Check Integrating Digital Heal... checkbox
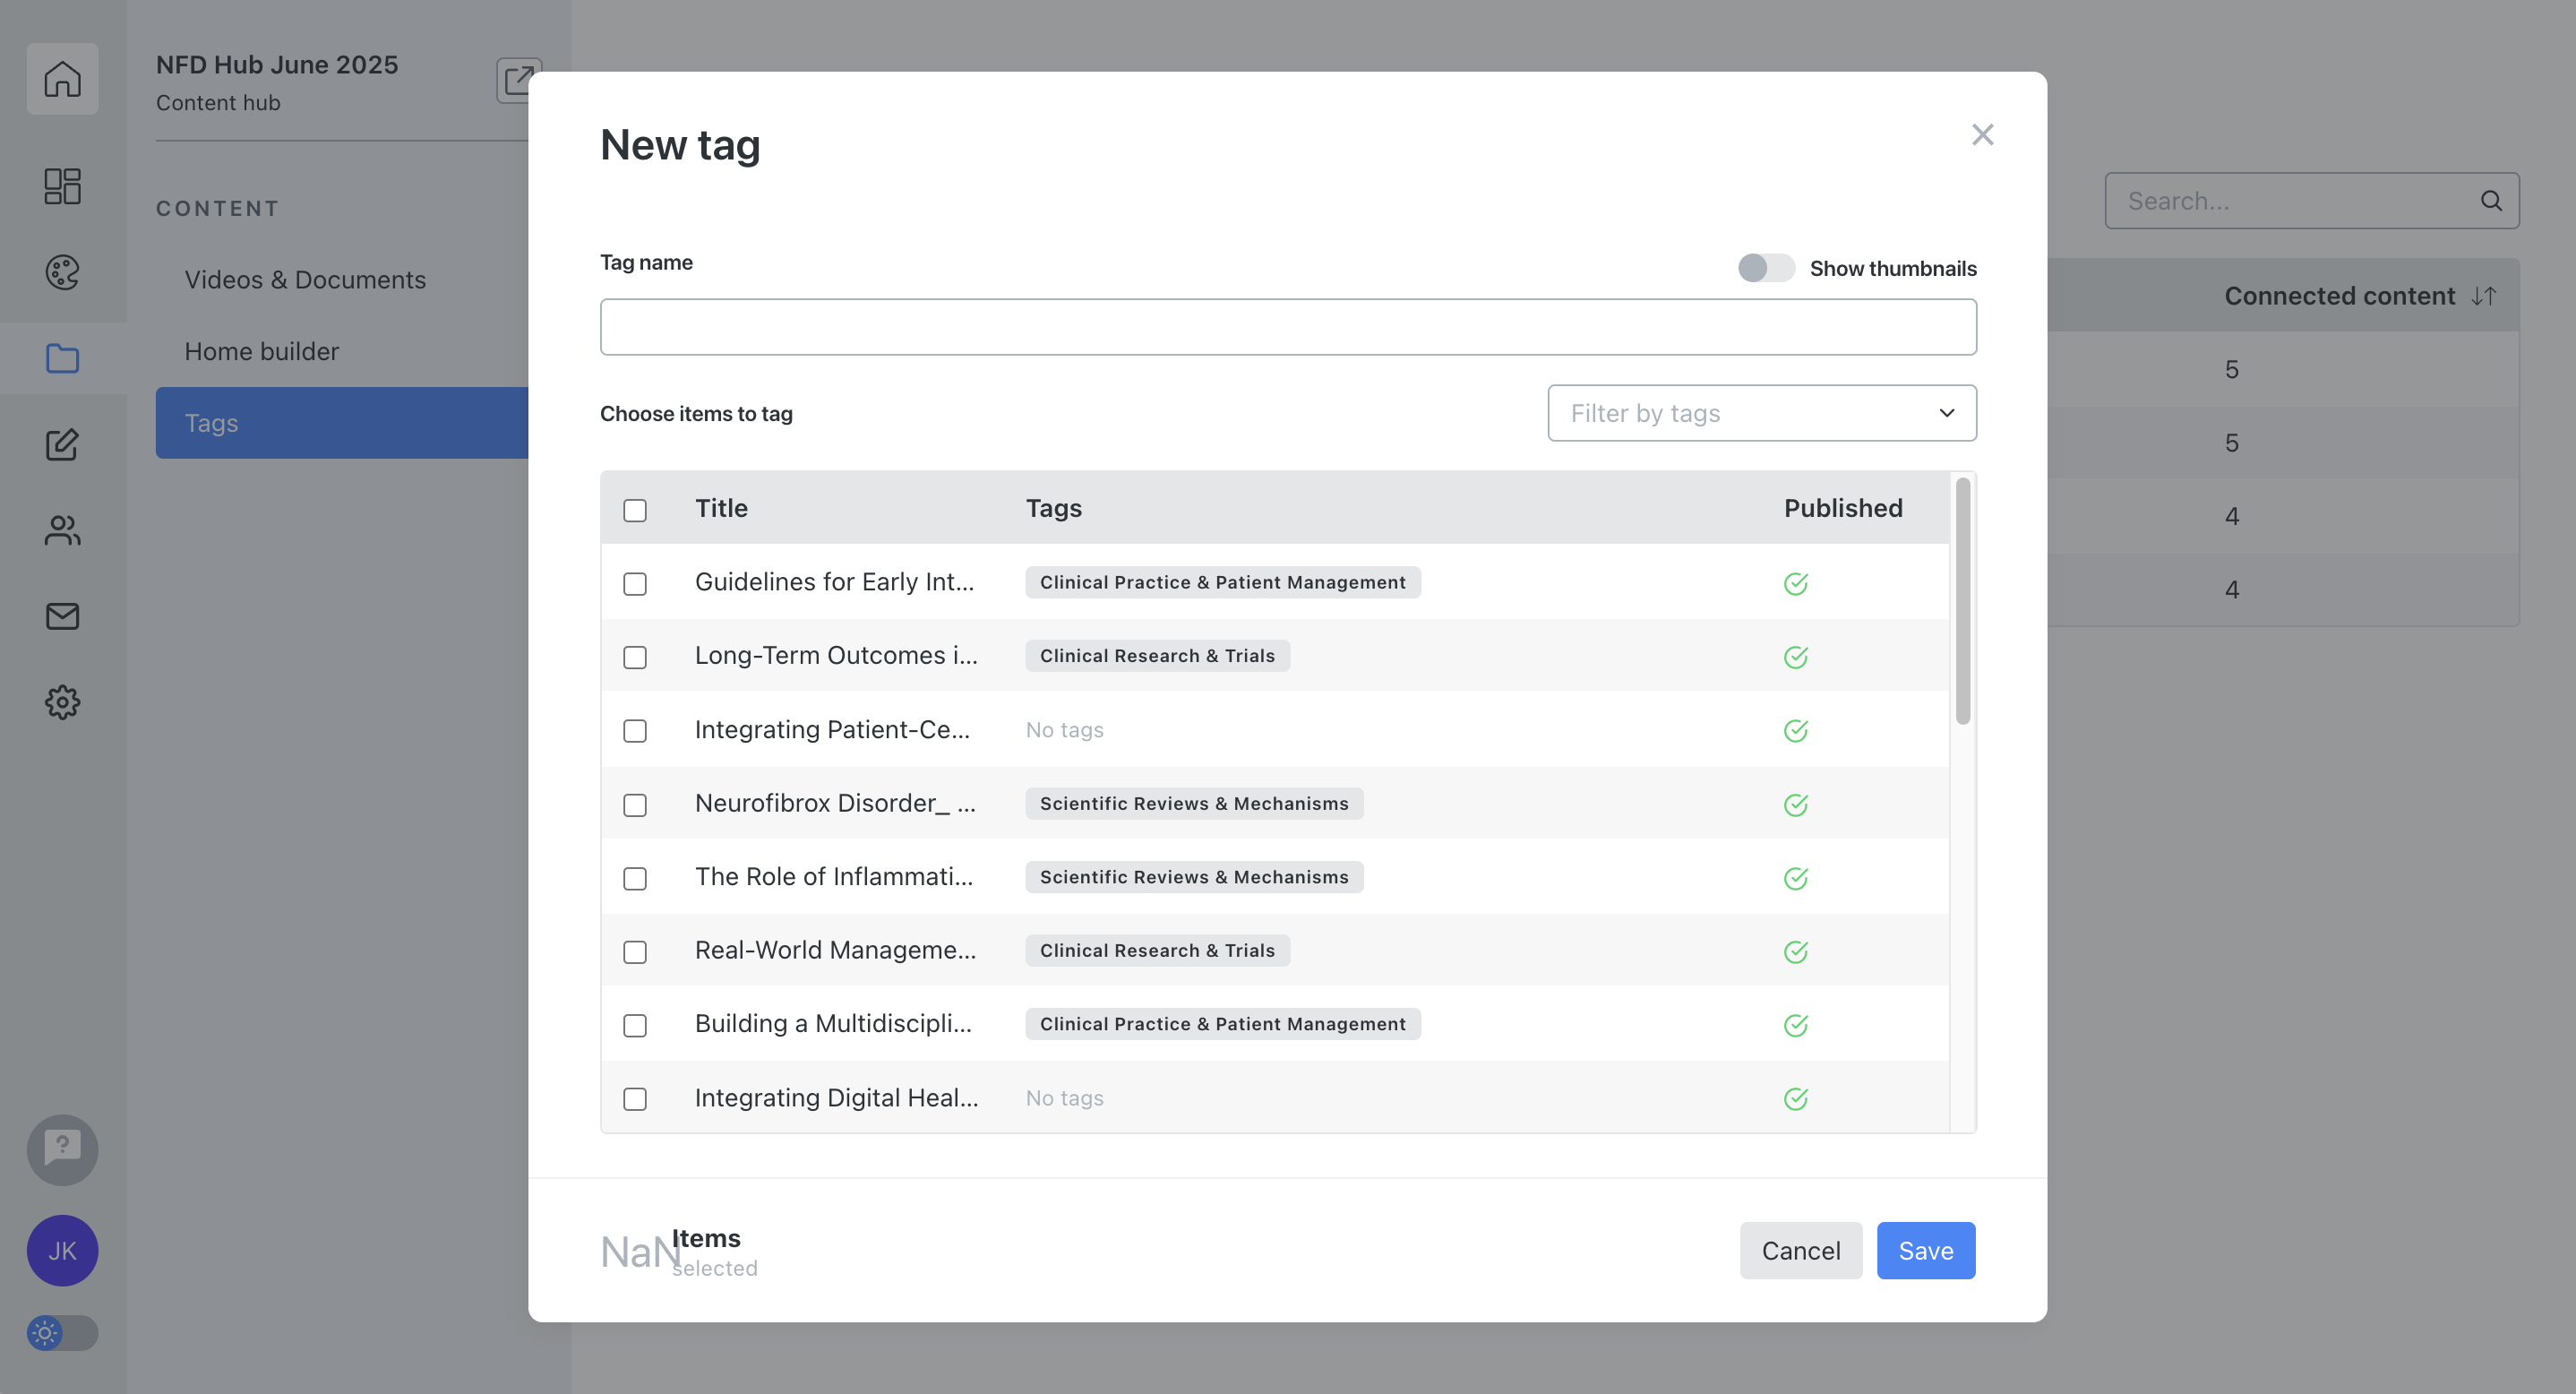2576x1394 pixels. click(x=635, y=1099)
